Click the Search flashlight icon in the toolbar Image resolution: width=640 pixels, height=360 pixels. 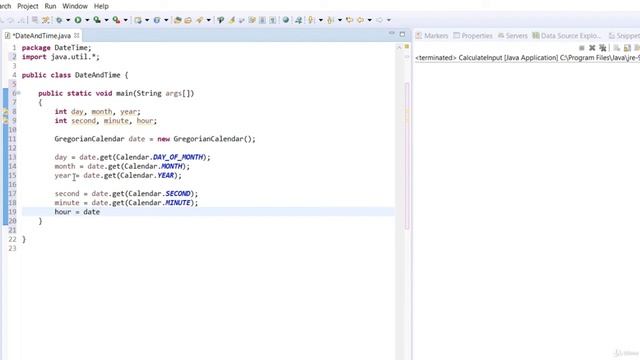(199, 20)
